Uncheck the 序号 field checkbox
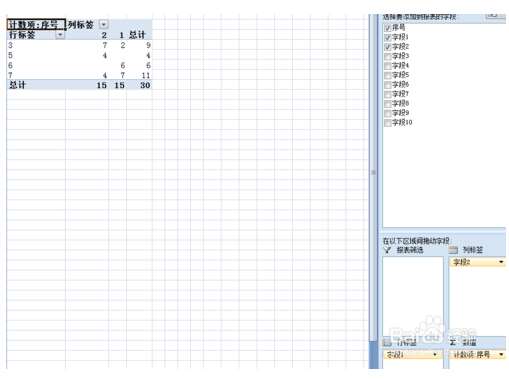The width and height of the screenshot is (509, 380). coord(387,28)
